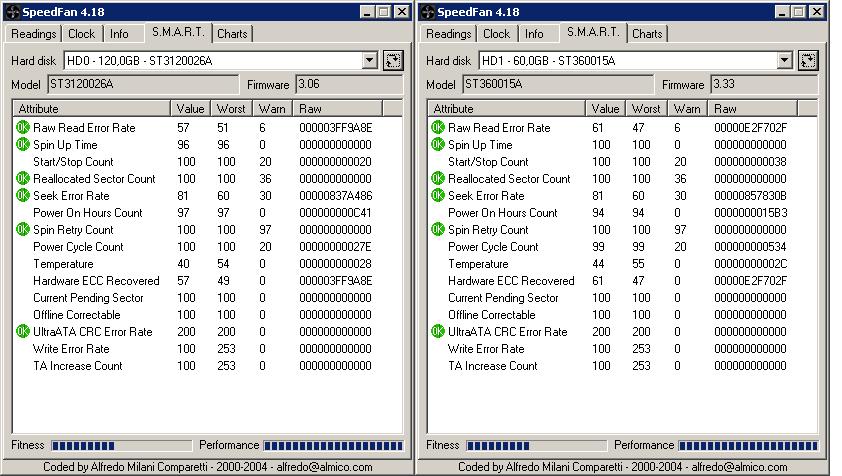Click the OK icon for Reallocated Sector Count in HD0 window
The height and width of the screenshot is (476, 842).
[x=23, y=178]
